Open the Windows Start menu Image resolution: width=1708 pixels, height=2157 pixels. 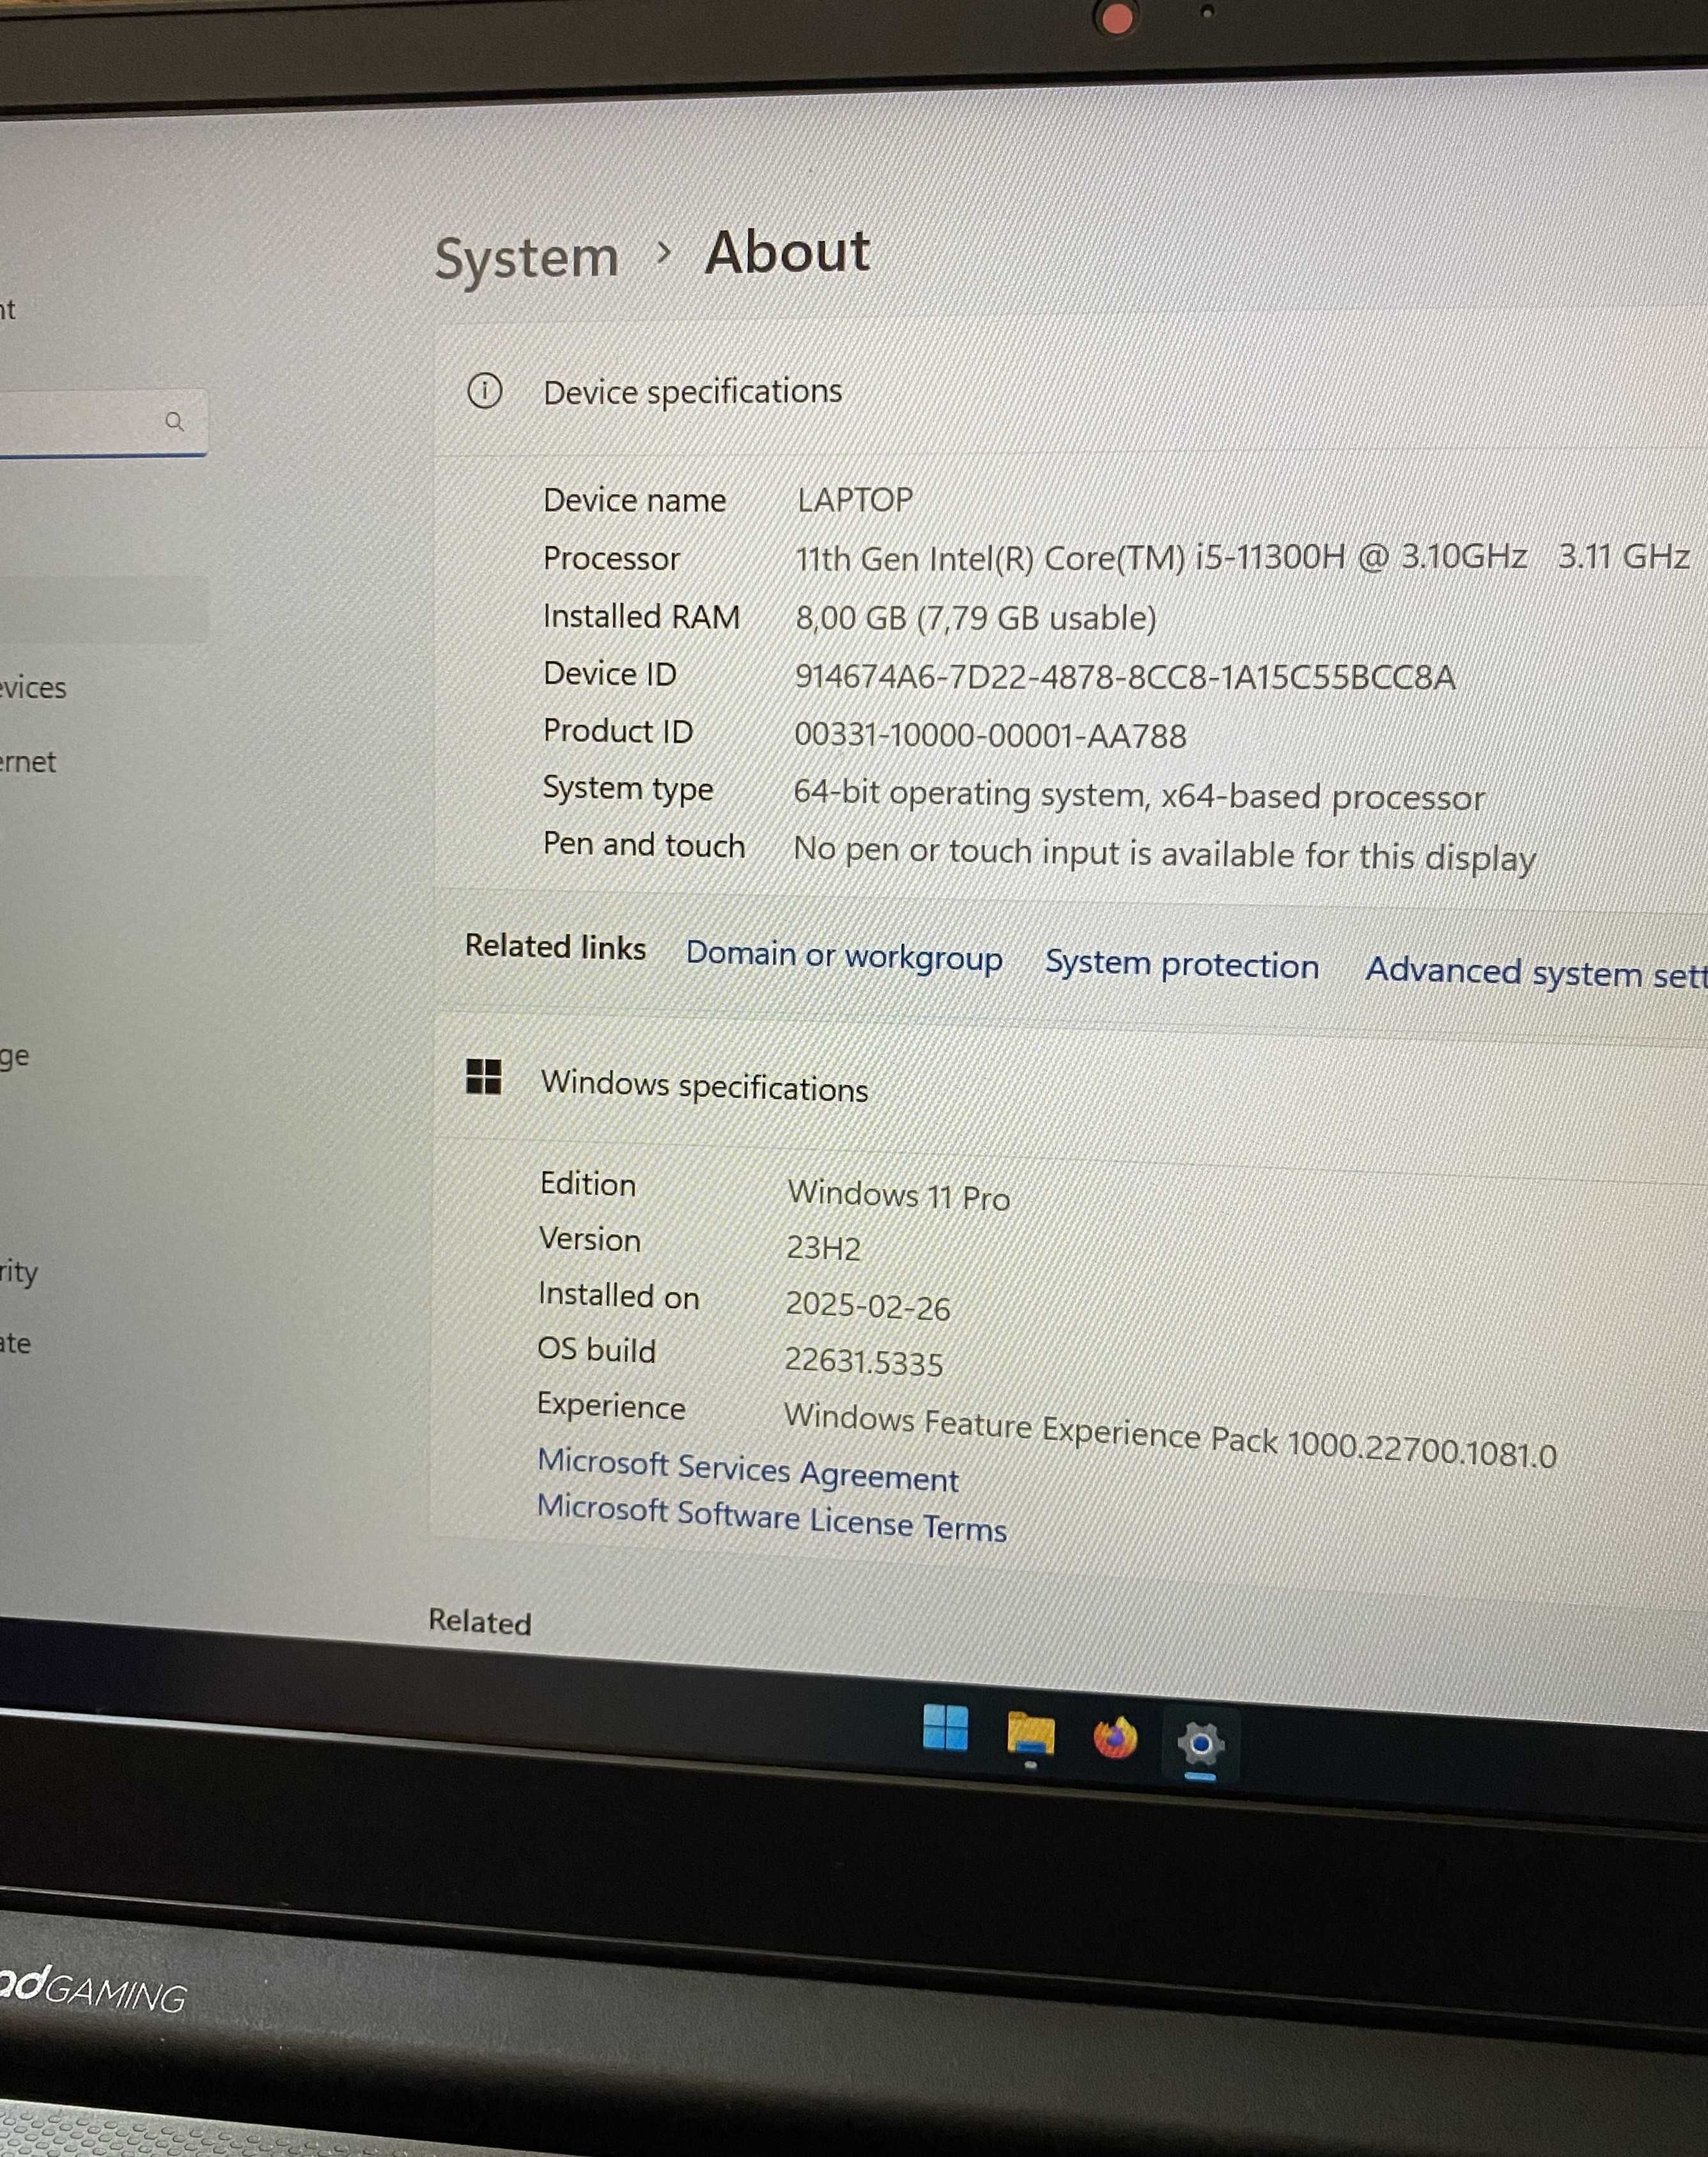pos(945,1727)
